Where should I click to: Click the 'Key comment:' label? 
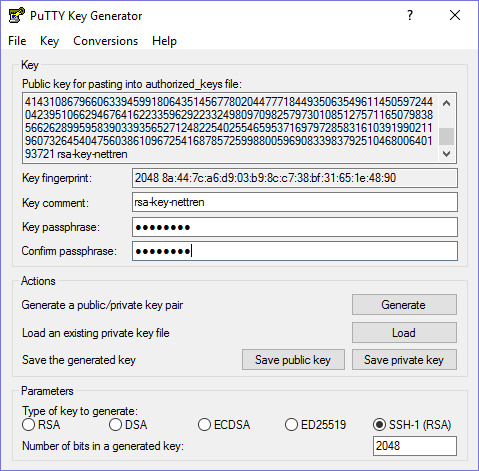coord(55,203)
